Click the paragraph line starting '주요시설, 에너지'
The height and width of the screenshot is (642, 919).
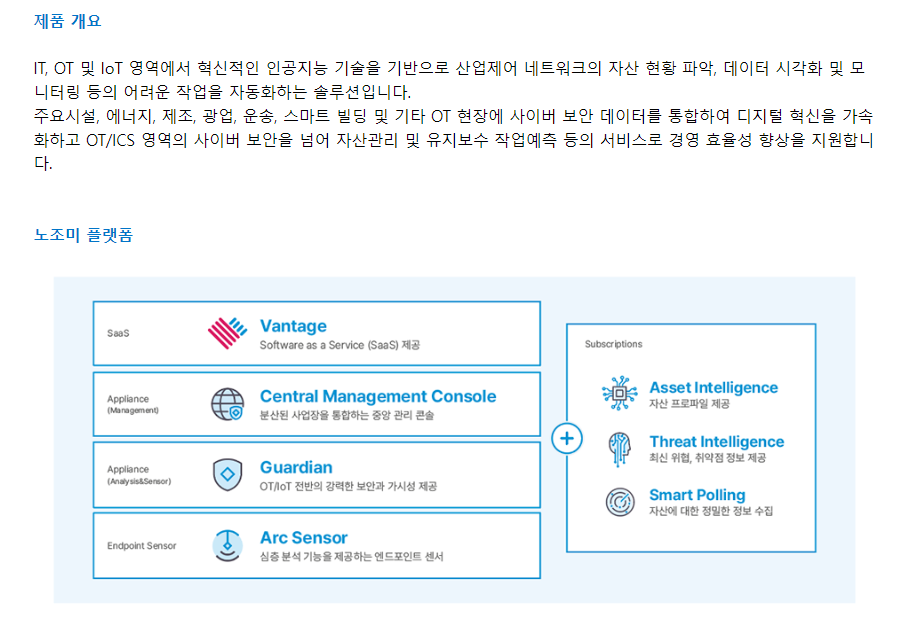coord(453,116)
